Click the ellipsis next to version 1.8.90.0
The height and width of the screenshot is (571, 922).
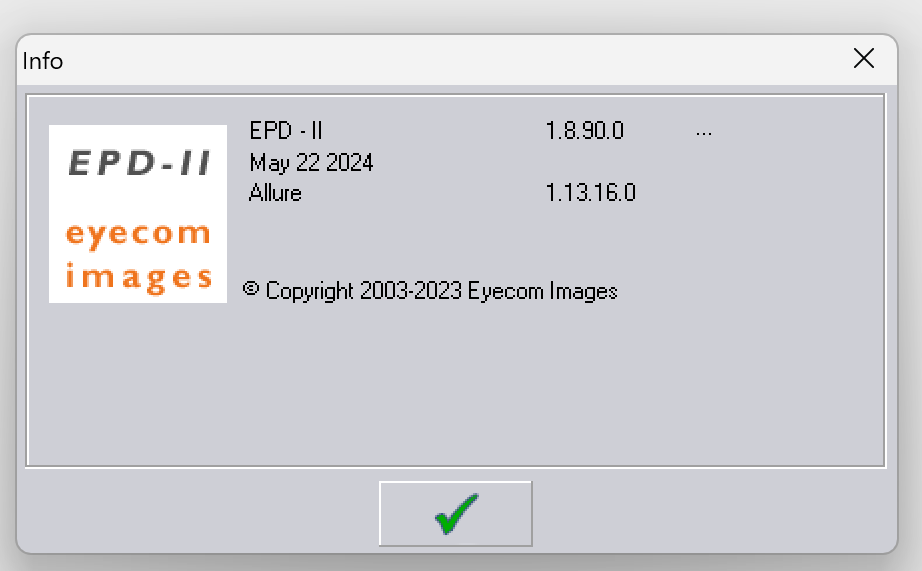(x=703, y=132)
